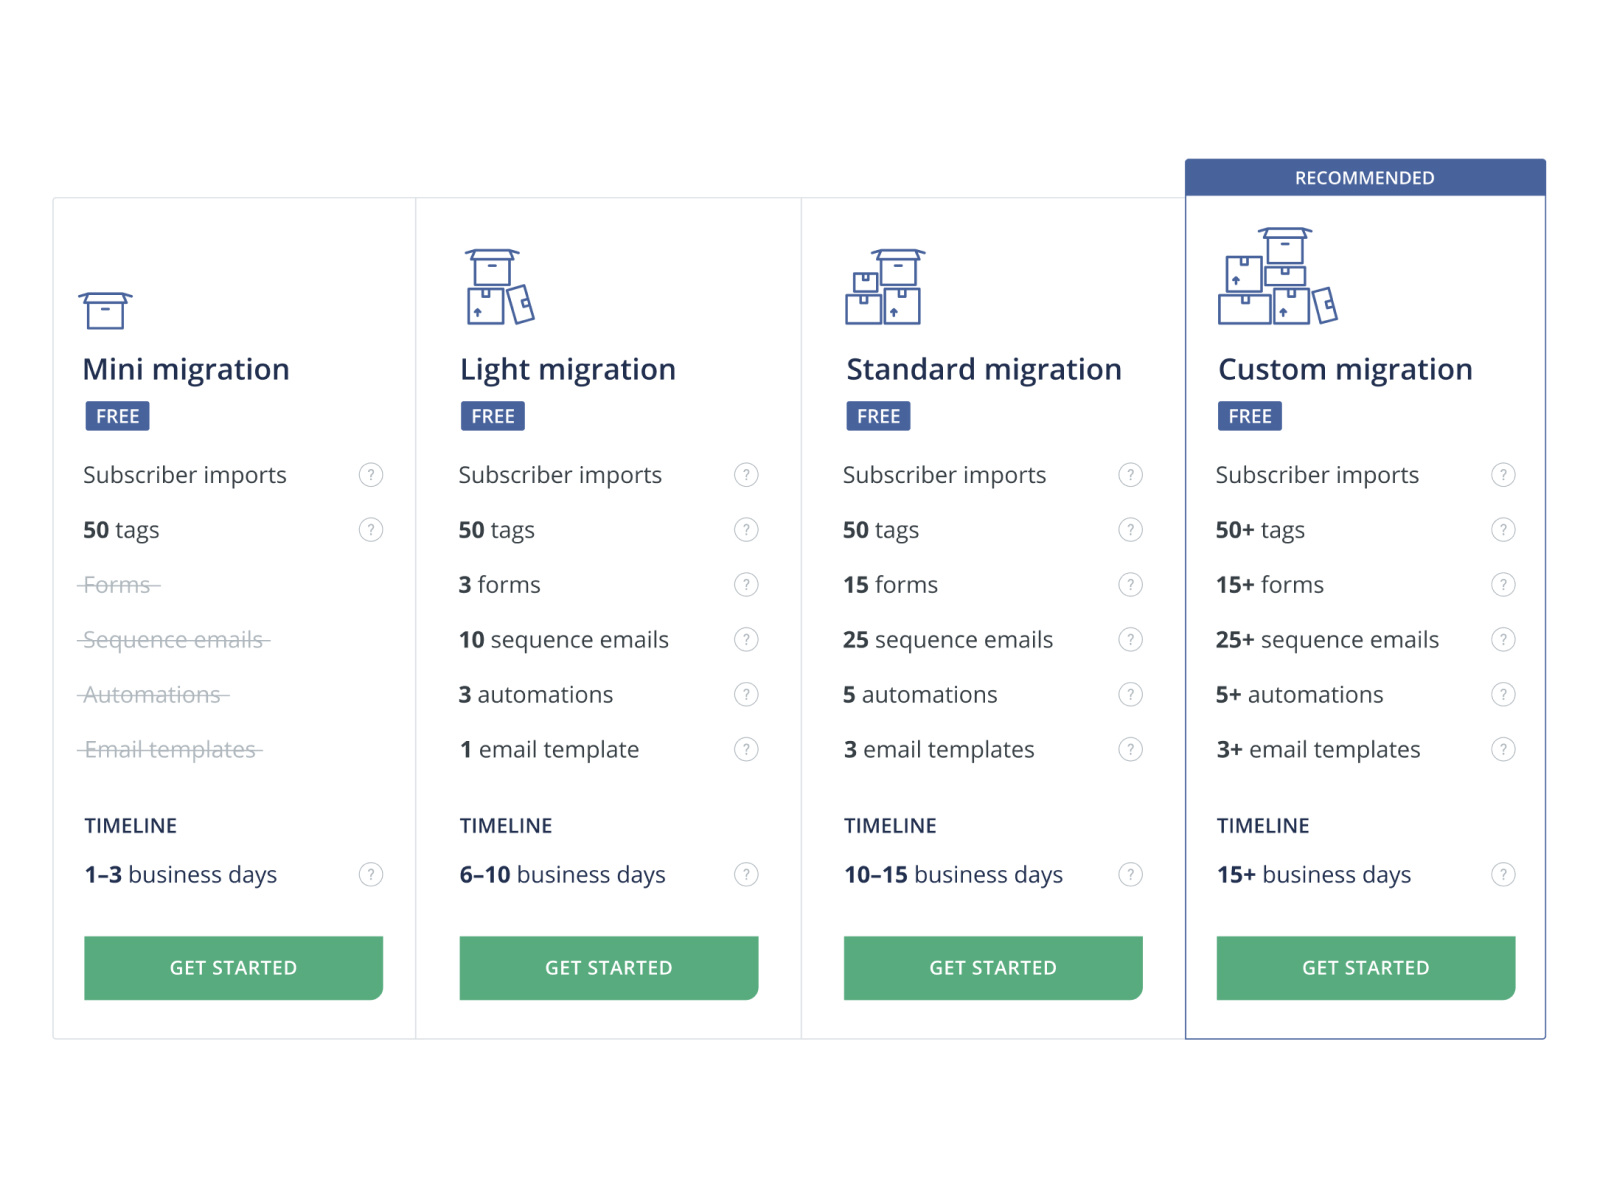Click the Standard migration boxes icon
This screenshot has width=1600, height=1200.
[884, 288]
